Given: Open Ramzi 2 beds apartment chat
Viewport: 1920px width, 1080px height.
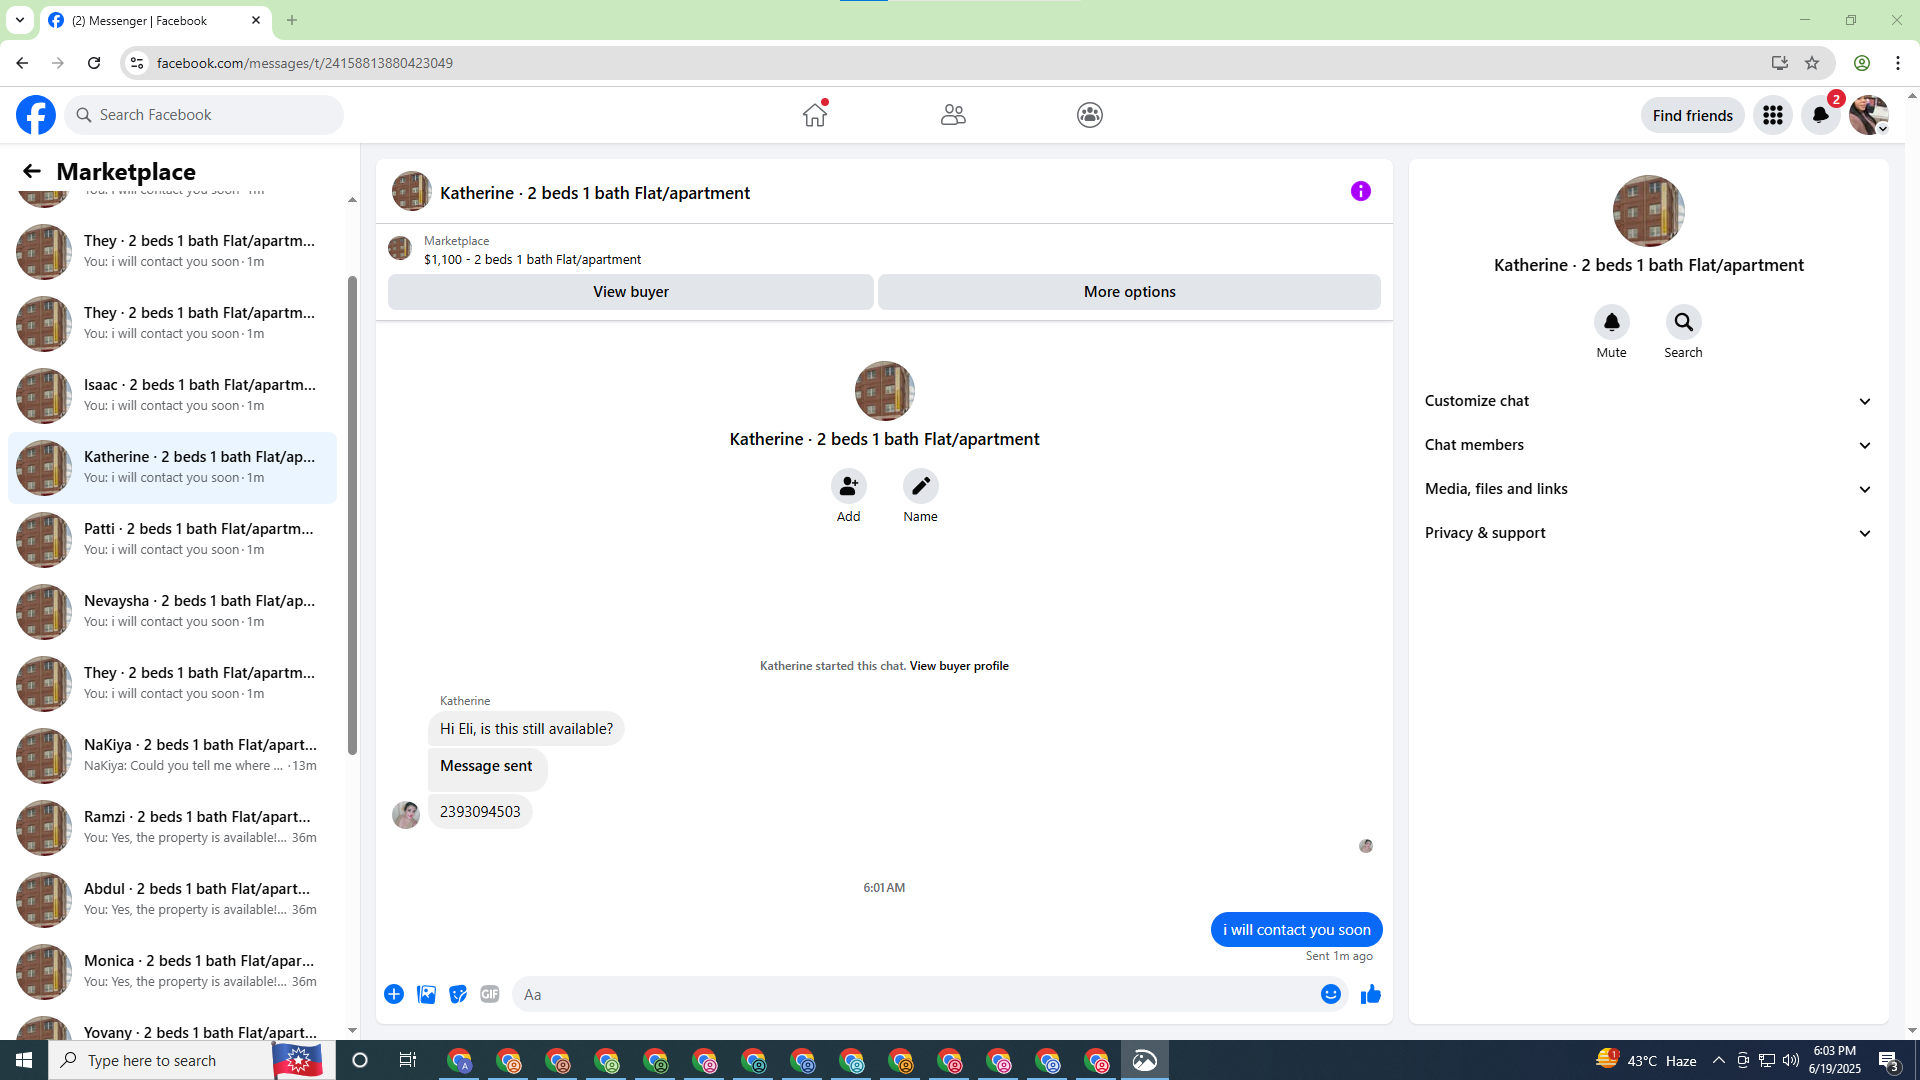Looking at the screenshot, I should (x=172, y=827).
